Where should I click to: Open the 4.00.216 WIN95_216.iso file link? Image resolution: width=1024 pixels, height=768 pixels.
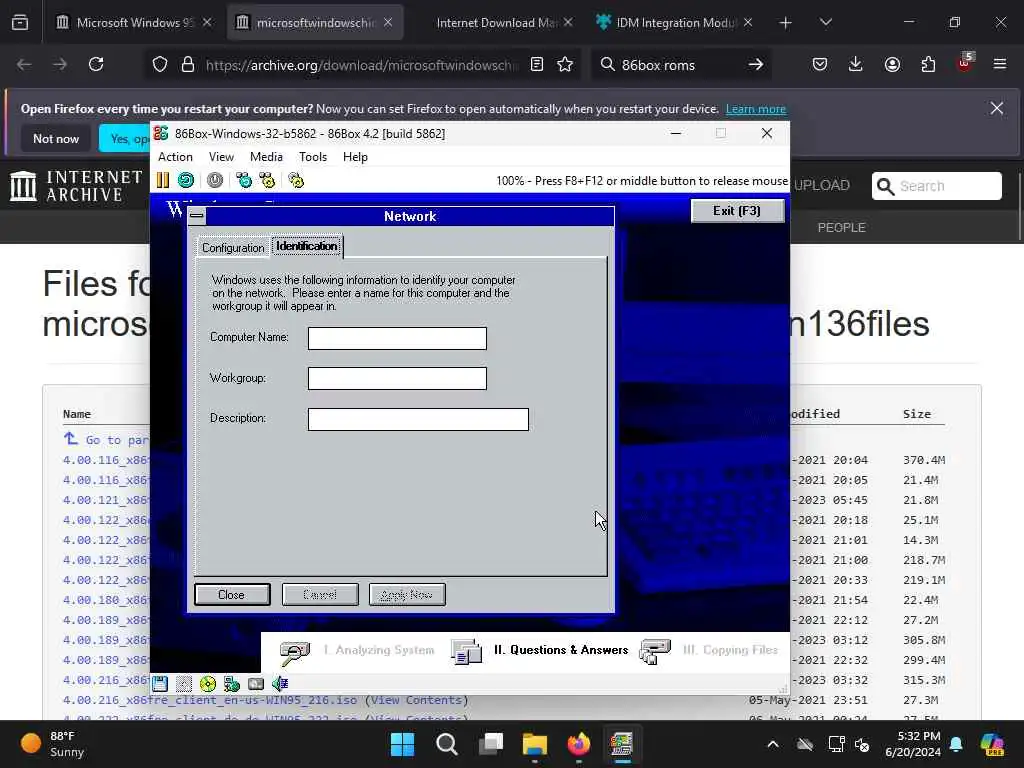click(x=210, y=700)
